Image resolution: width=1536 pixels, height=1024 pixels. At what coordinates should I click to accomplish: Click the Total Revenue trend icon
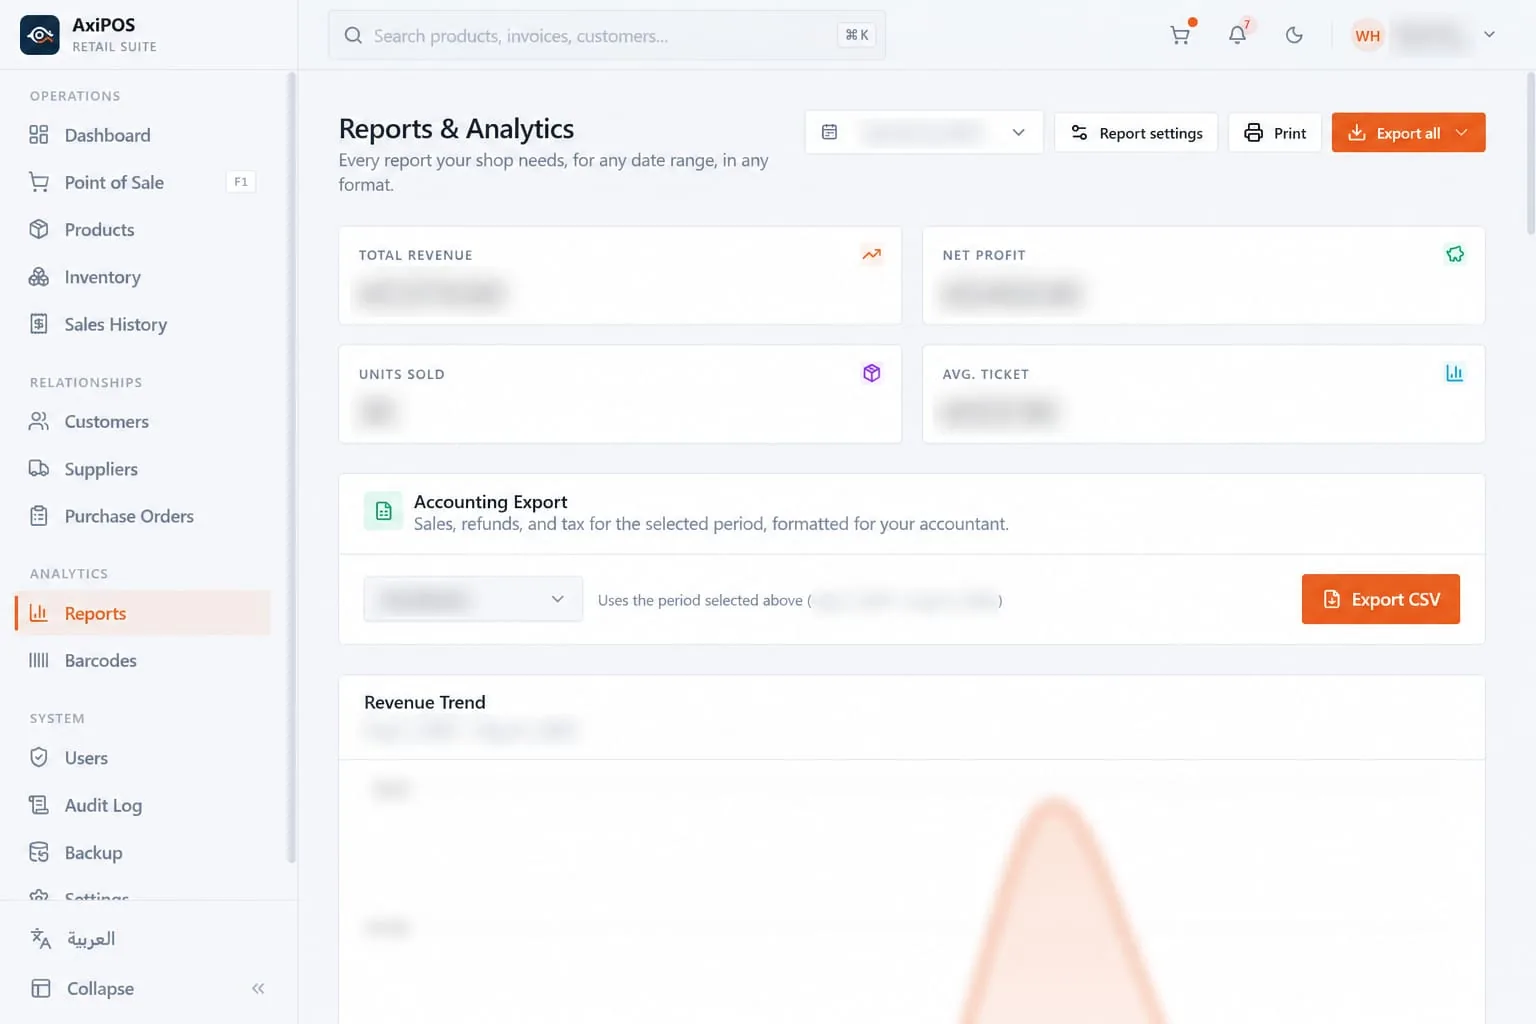coord(872,254)
